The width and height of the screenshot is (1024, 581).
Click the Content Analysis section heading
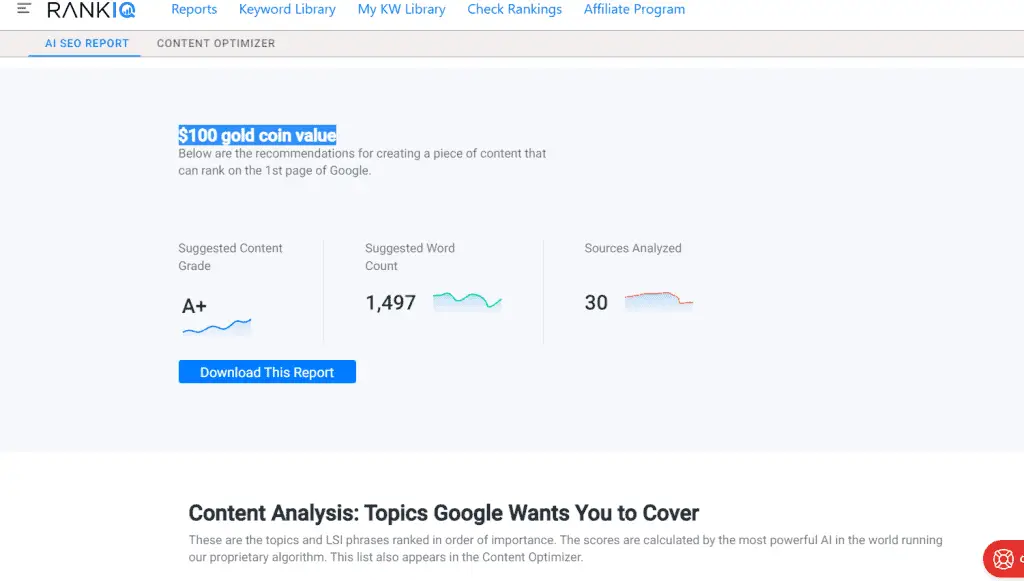[x=444, y=513]
